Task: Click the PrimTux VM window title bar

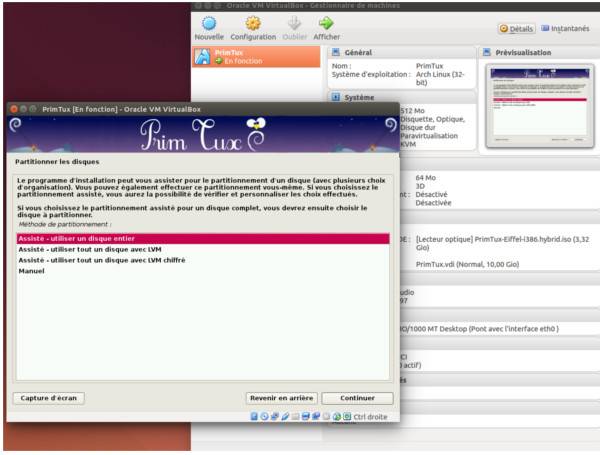Action: pos(203,109)
